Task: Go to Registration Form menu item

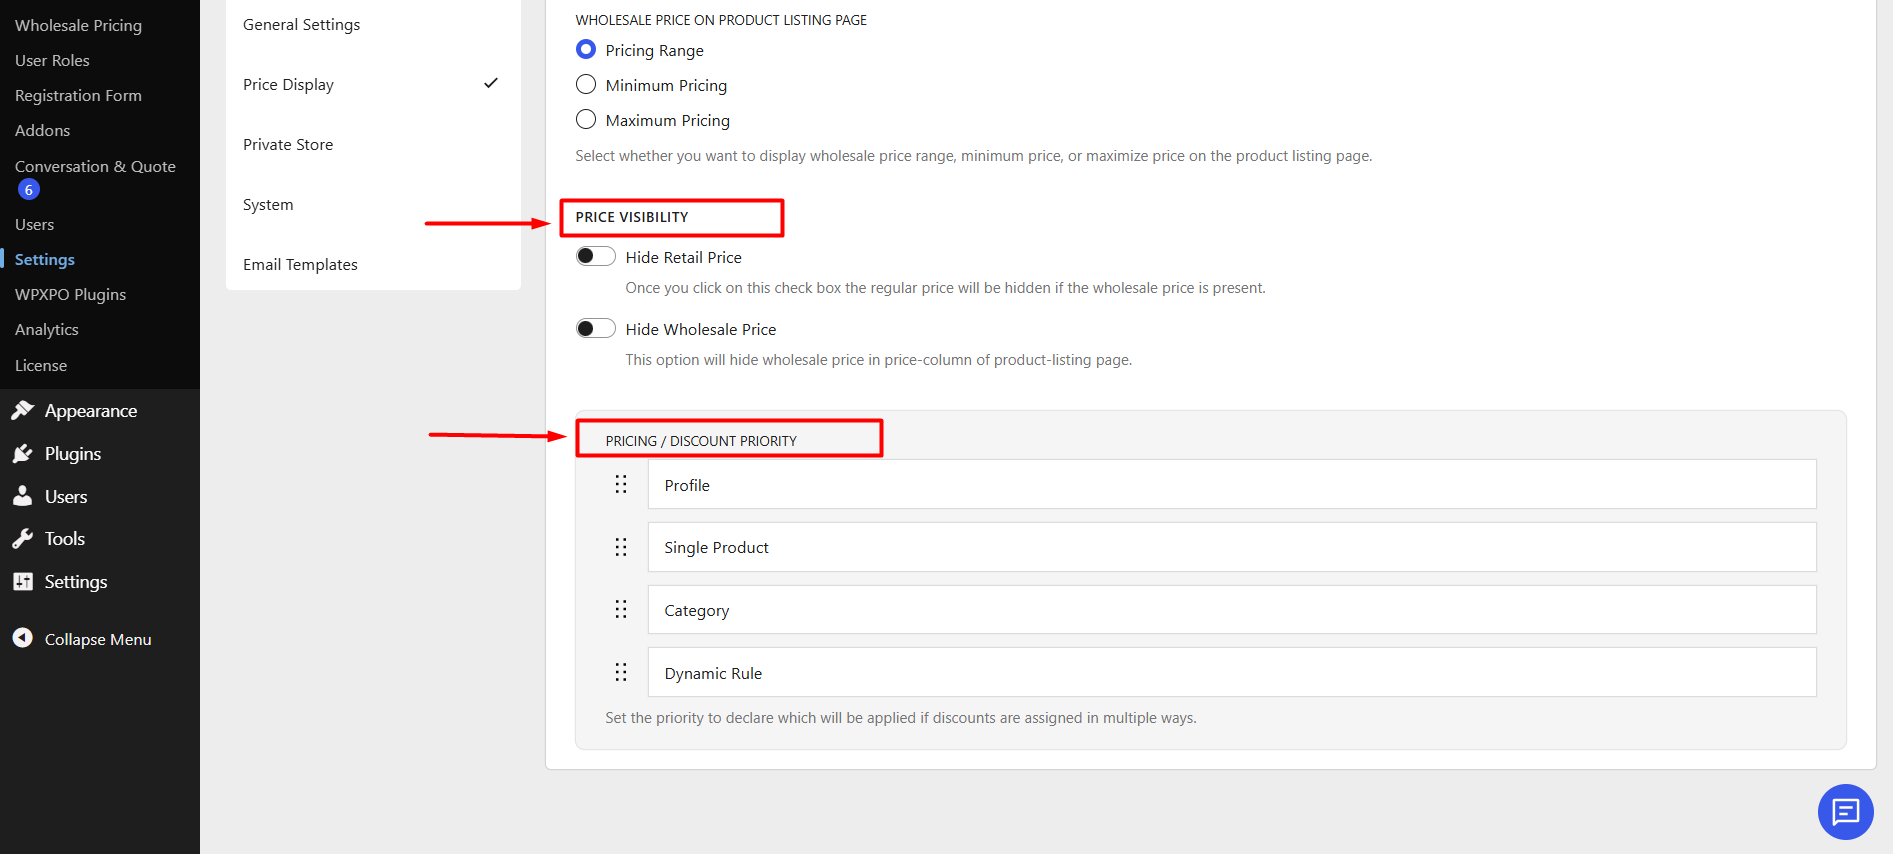Action: coord(78,95)
